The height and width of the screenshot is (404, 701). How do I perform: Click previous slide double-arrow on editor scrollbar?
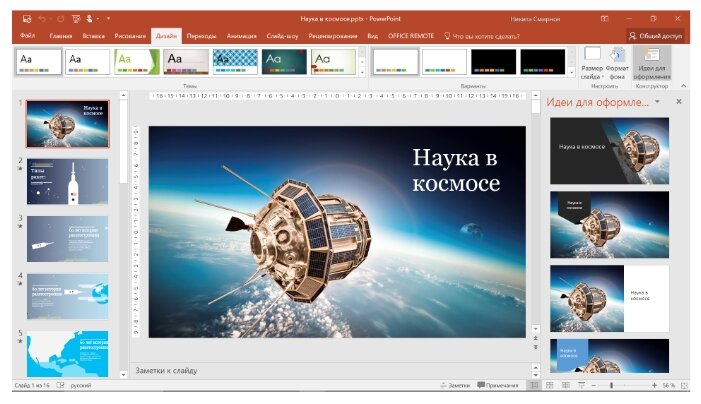536,338
